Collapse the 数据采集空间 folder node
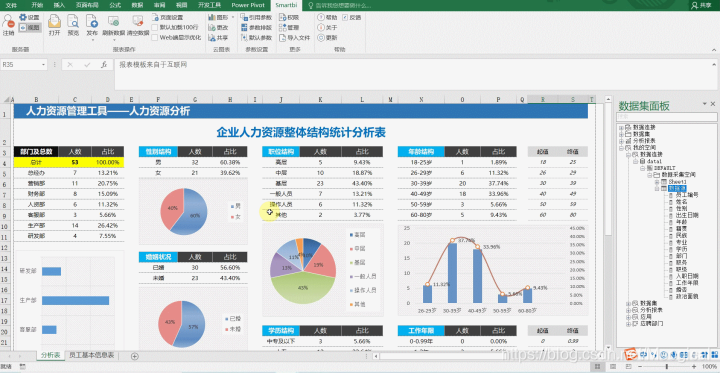The height and width of the screenshot is (373, 720). [649, 175]
